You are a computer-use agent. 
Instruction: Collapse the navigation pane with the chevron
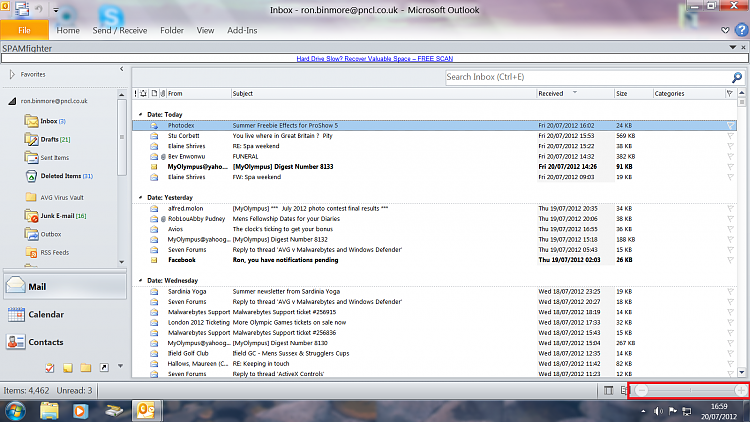[x=121, y=69]
